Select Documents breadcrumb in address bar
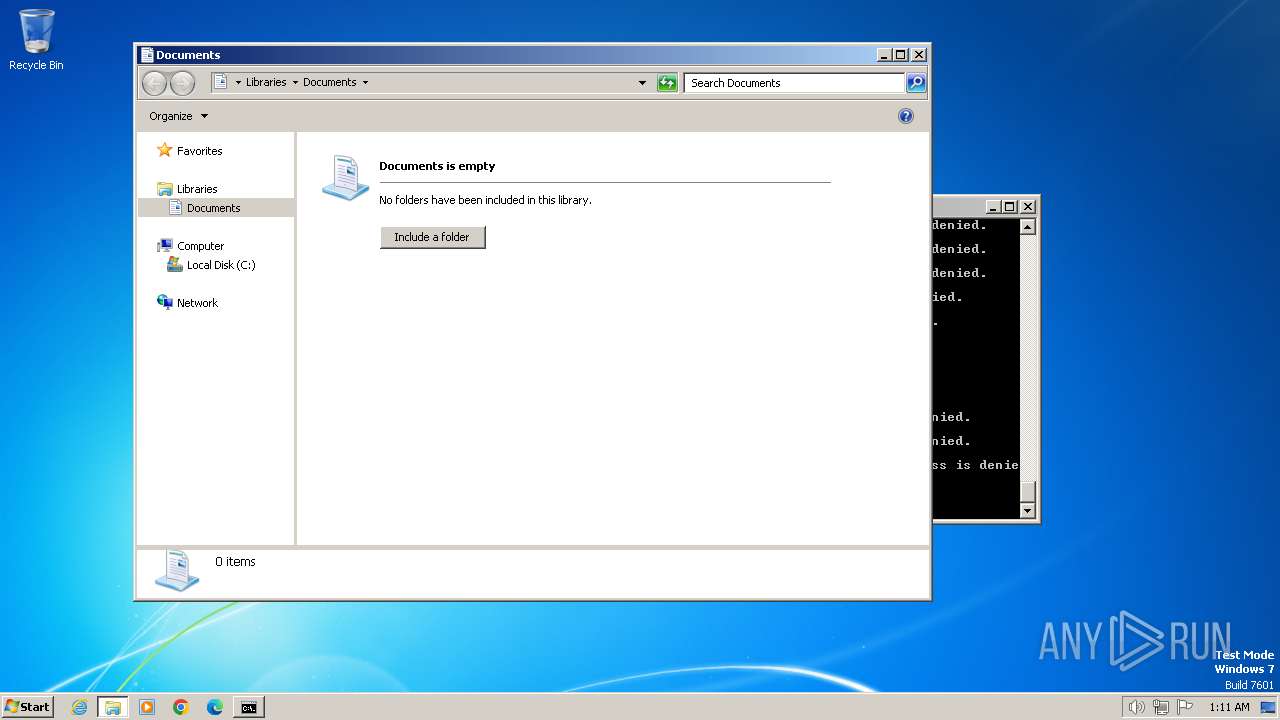 point(330,82)
